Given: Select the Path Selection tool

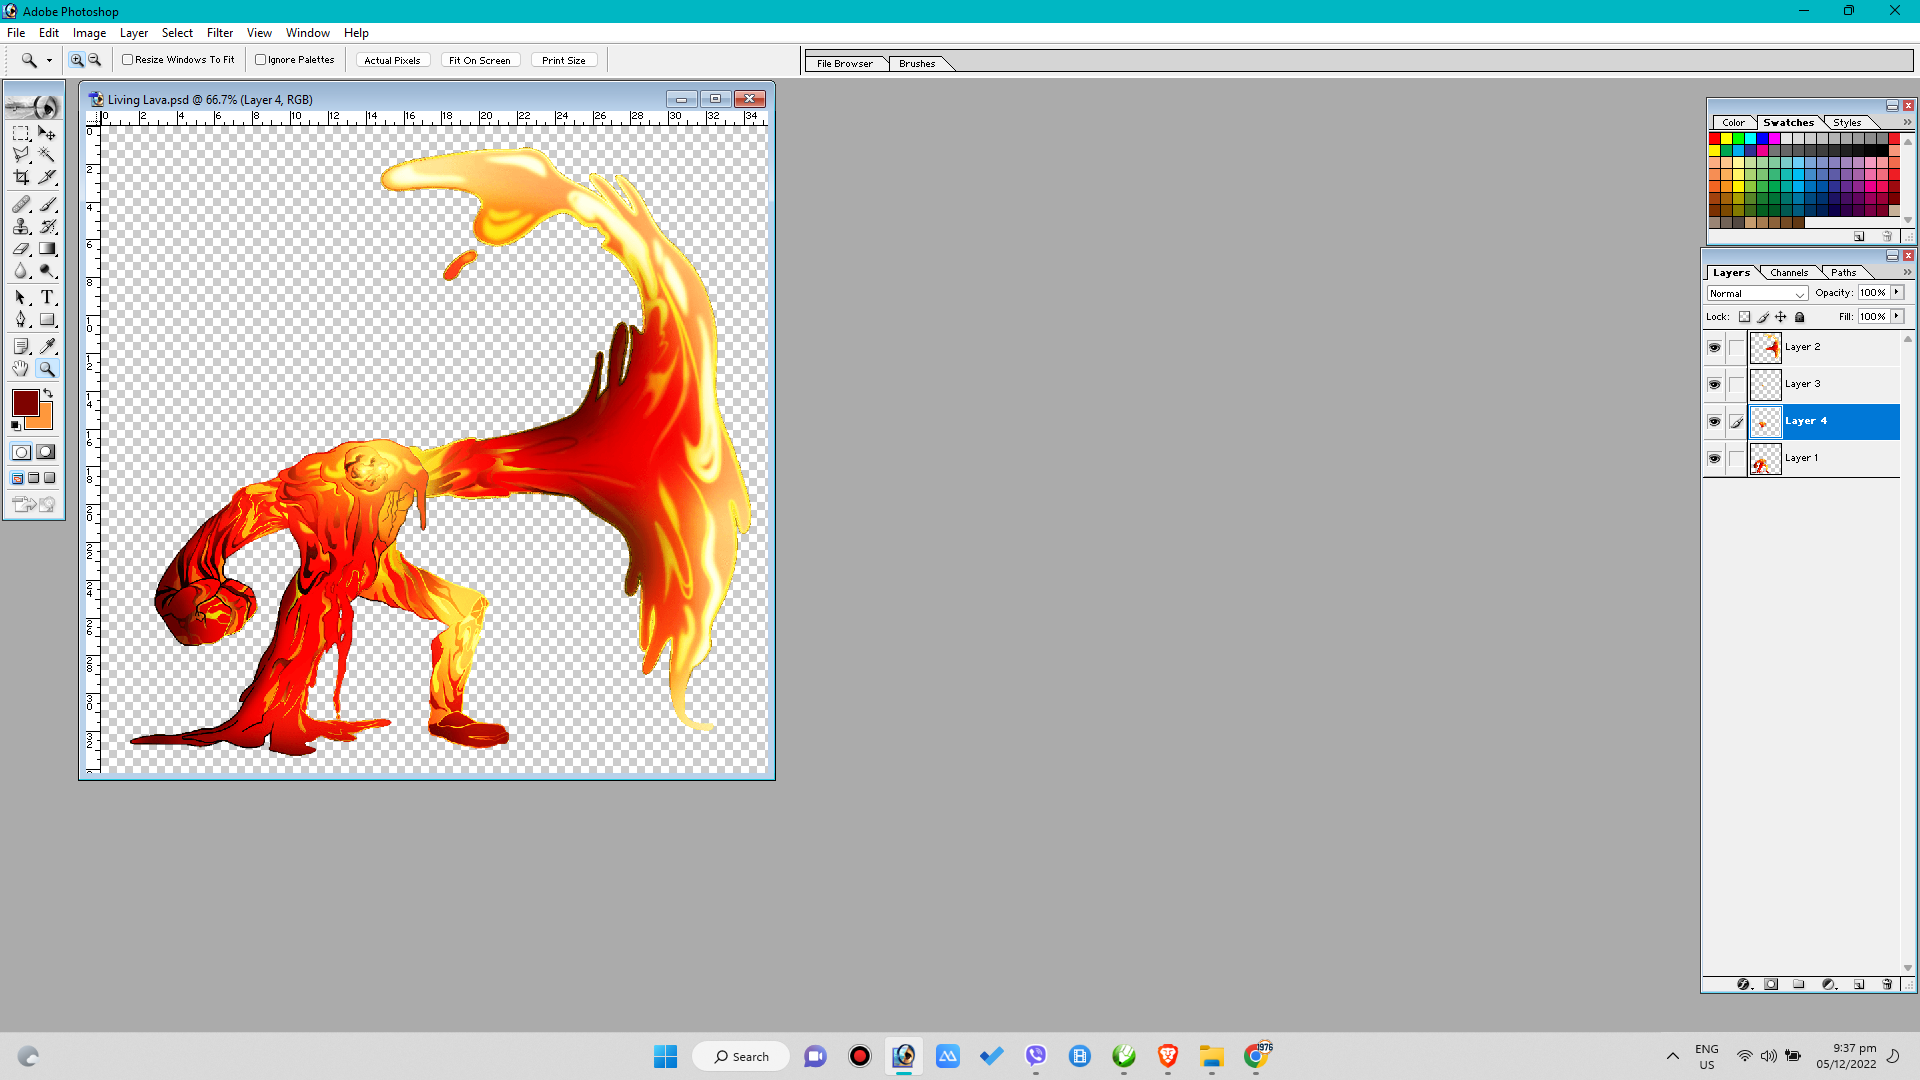Looking at the screenshot, I should point(21,297).
